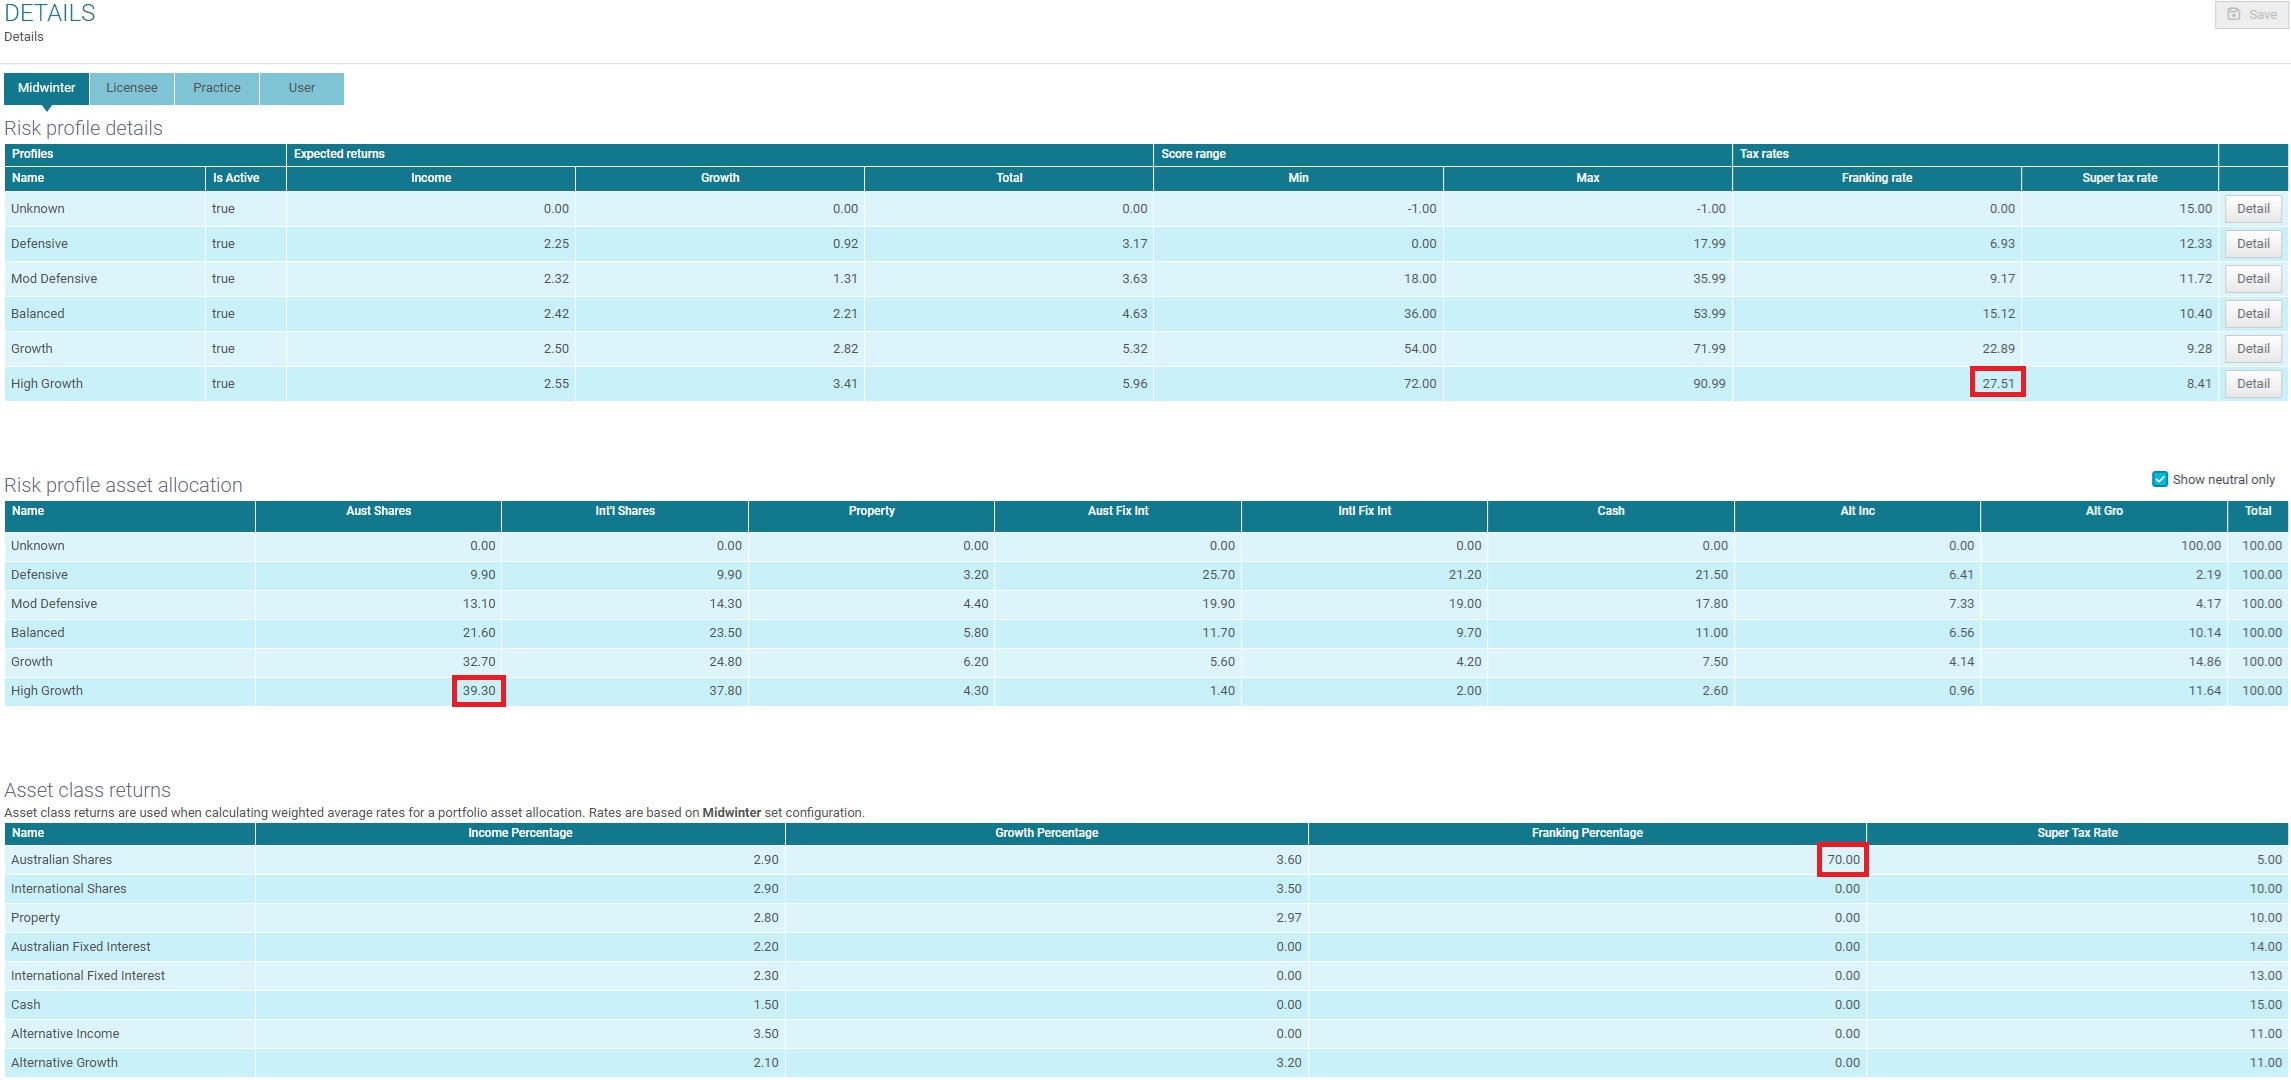Click High Growth franking rate 27.51
This screenshot has height=1080, width=2291.
(1997, 383)
